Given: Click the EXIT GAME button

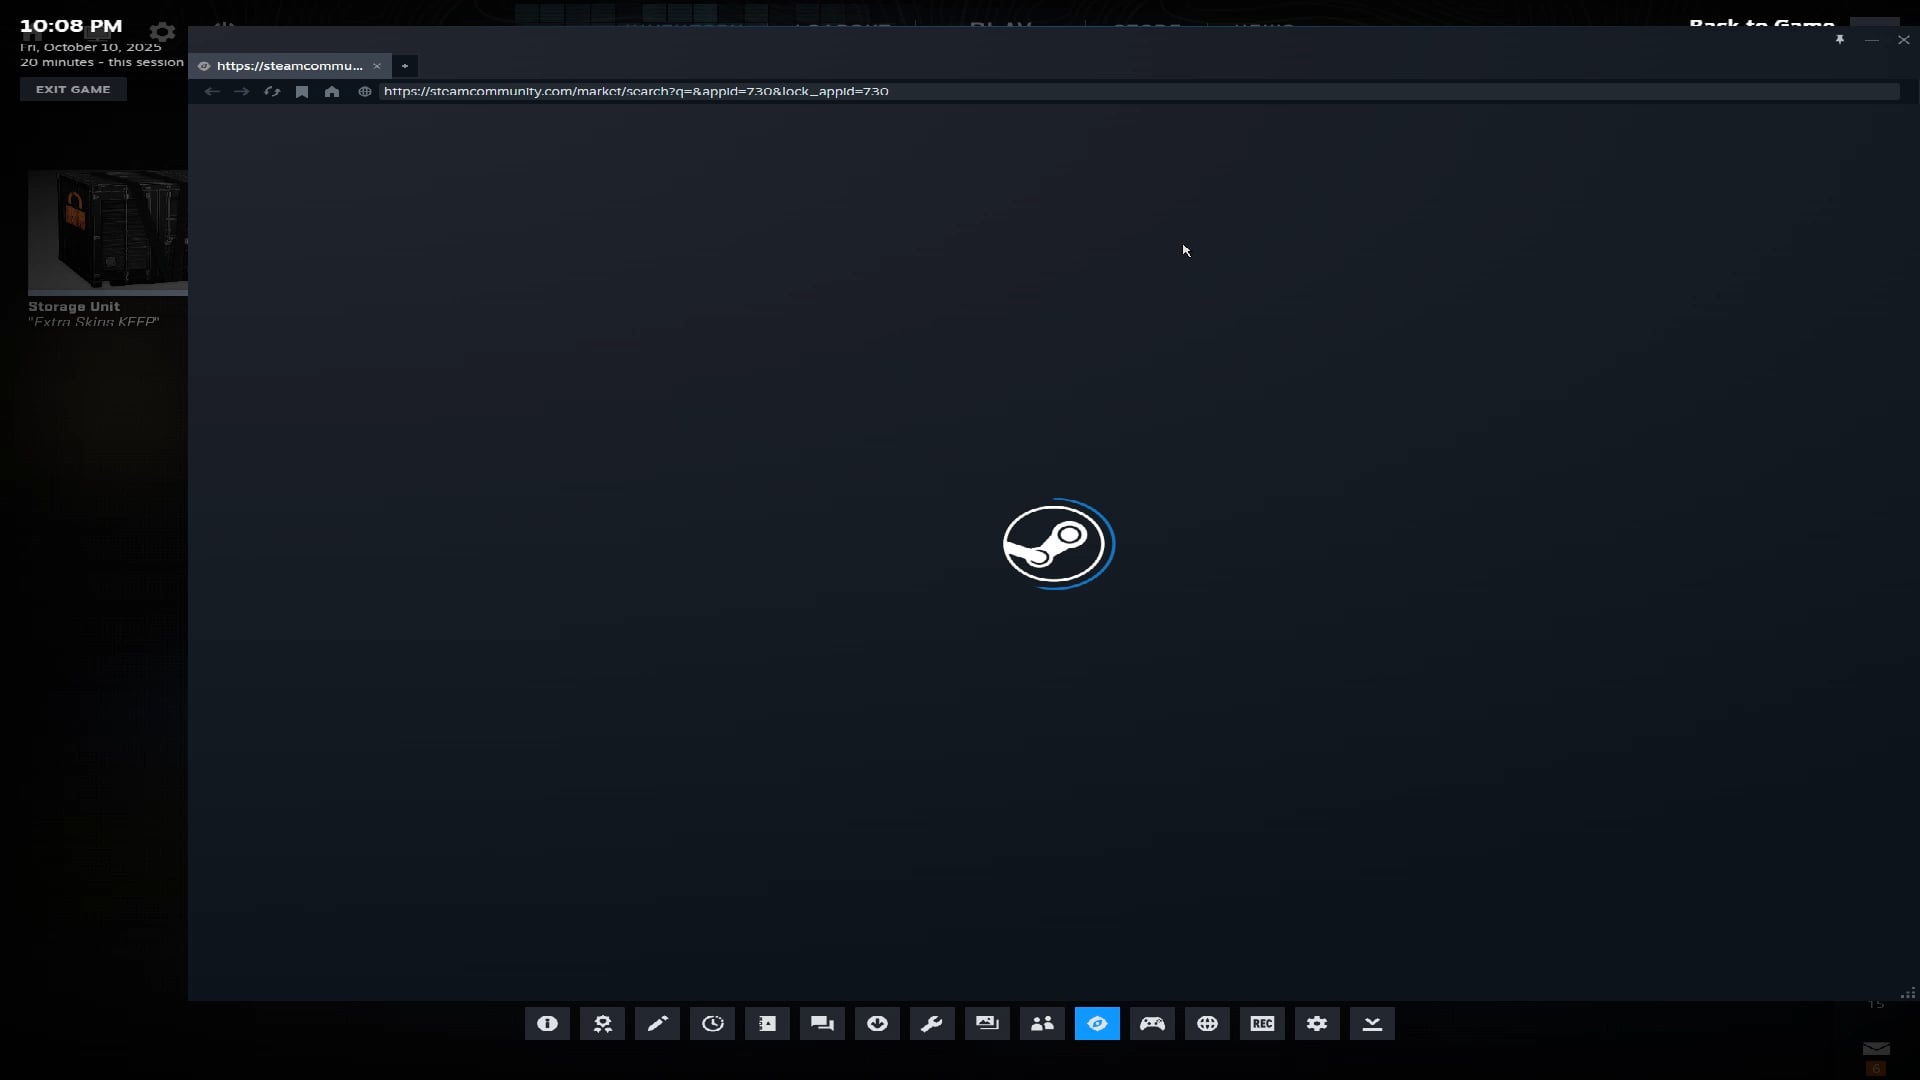Looking at the screenshot, I should pos(73,89).
